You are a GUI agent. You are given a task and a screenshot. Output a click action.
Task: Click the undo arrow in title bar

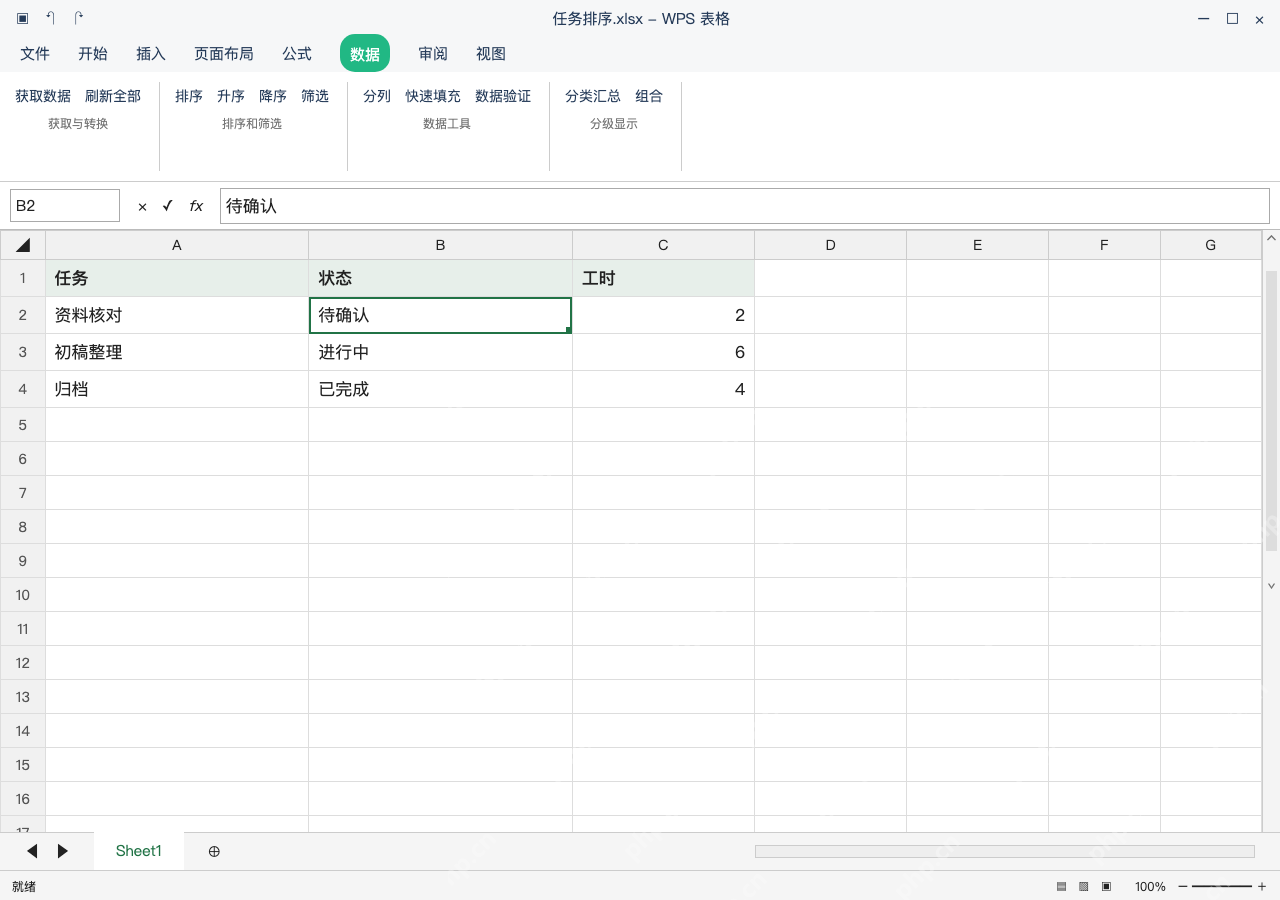point(50,18)
